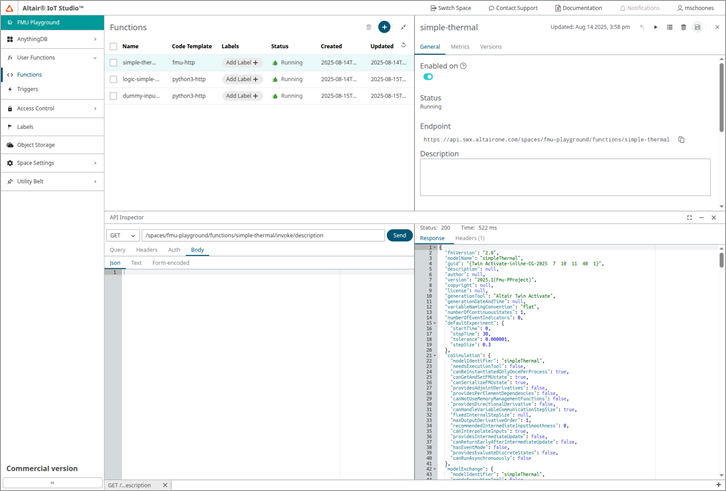The image size is (726, 491).
Task: Run the simple-thermal function play icon
Action: (x=656, y=27)
